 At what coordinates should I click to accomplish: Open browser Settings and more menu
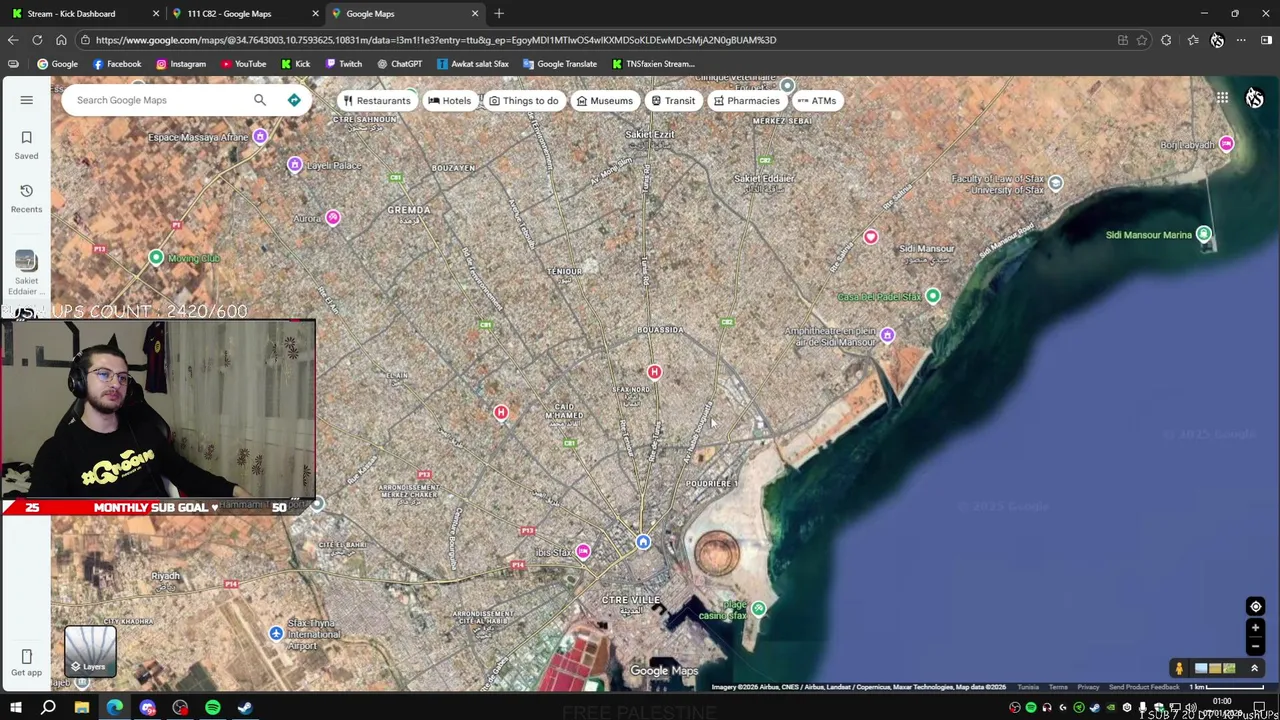[x=1241, y=40]
